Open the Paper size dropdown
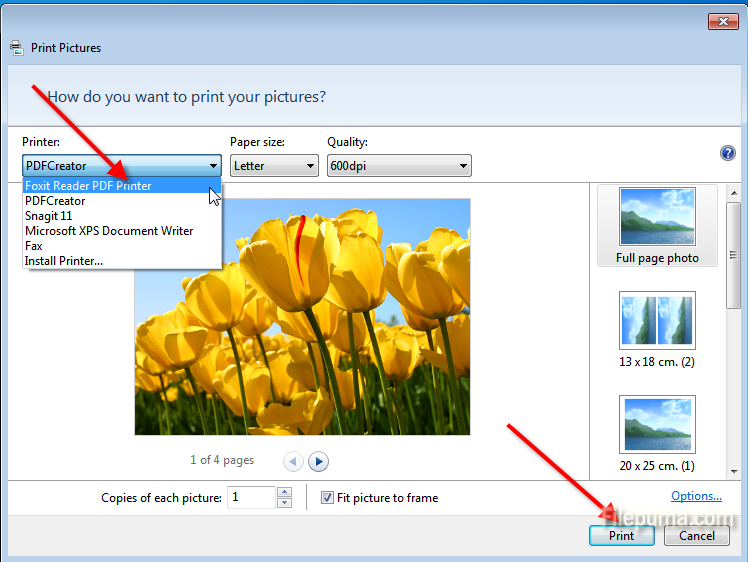This screenshot has width=748, height=562. [274, 166]
